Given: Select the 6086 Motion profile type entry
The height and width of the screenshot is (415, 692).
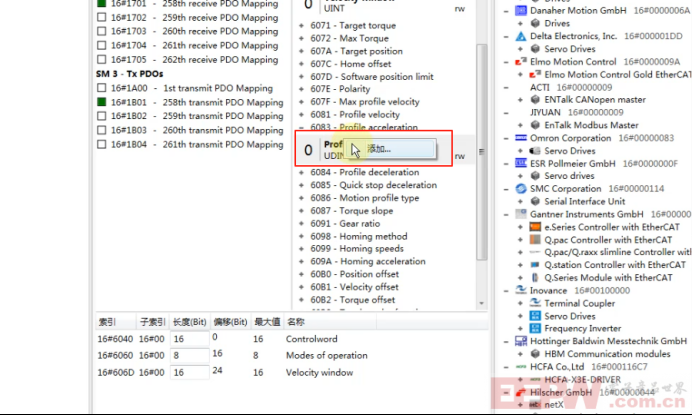Looking at the screenshot, I should (365, 198).
